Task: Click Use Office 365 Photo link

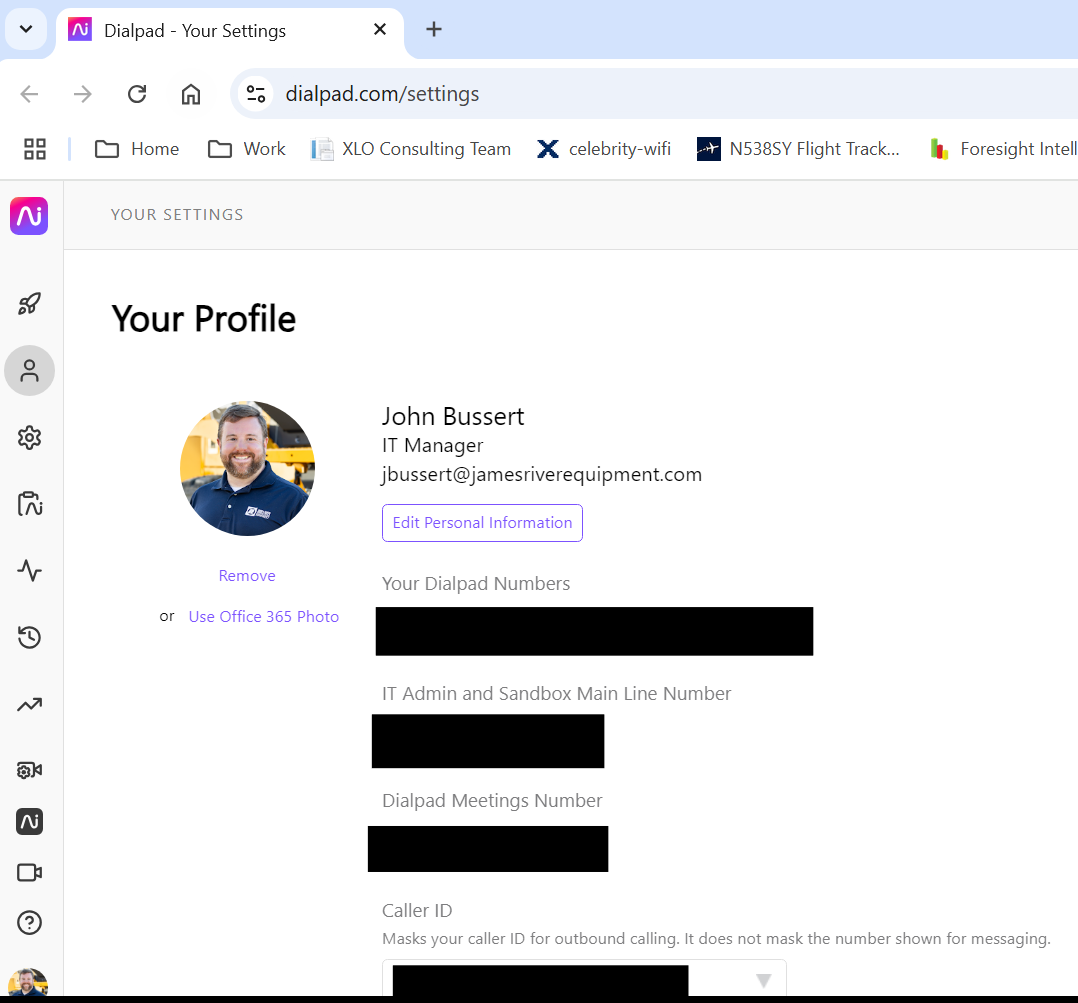Action: coord(263,617)
